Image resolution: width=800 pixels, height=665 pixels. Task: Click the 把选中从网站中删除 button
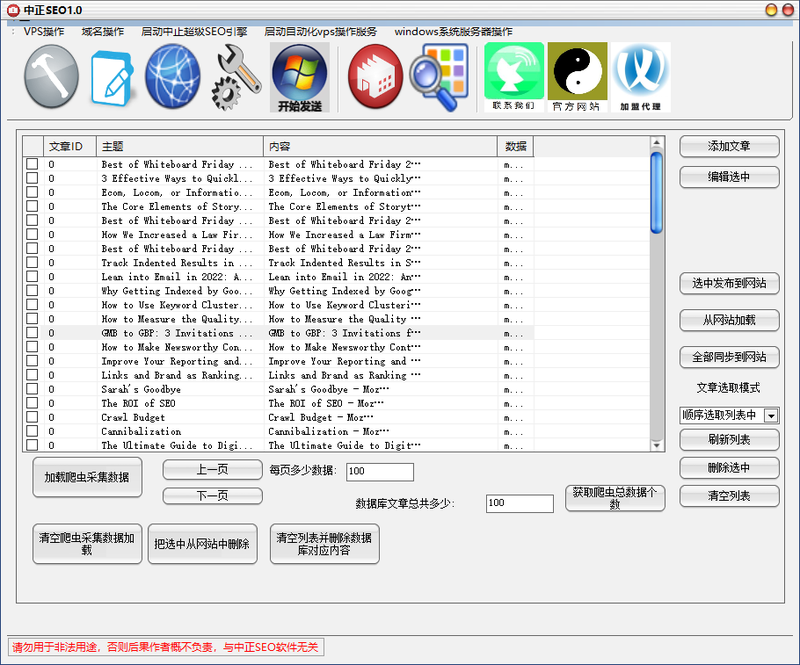pos(202,544)
